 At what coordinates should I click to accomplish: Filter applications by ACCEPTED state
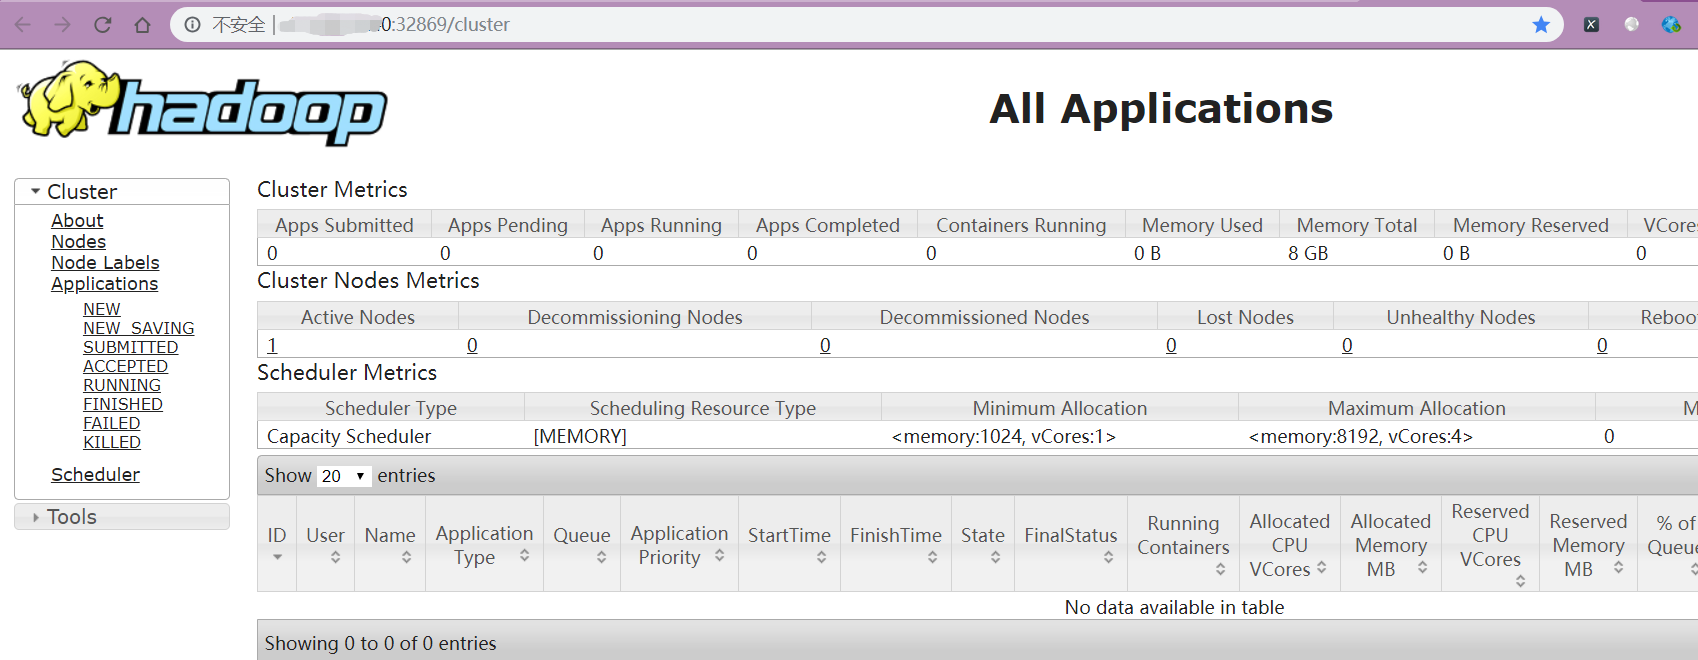[125, 366]
